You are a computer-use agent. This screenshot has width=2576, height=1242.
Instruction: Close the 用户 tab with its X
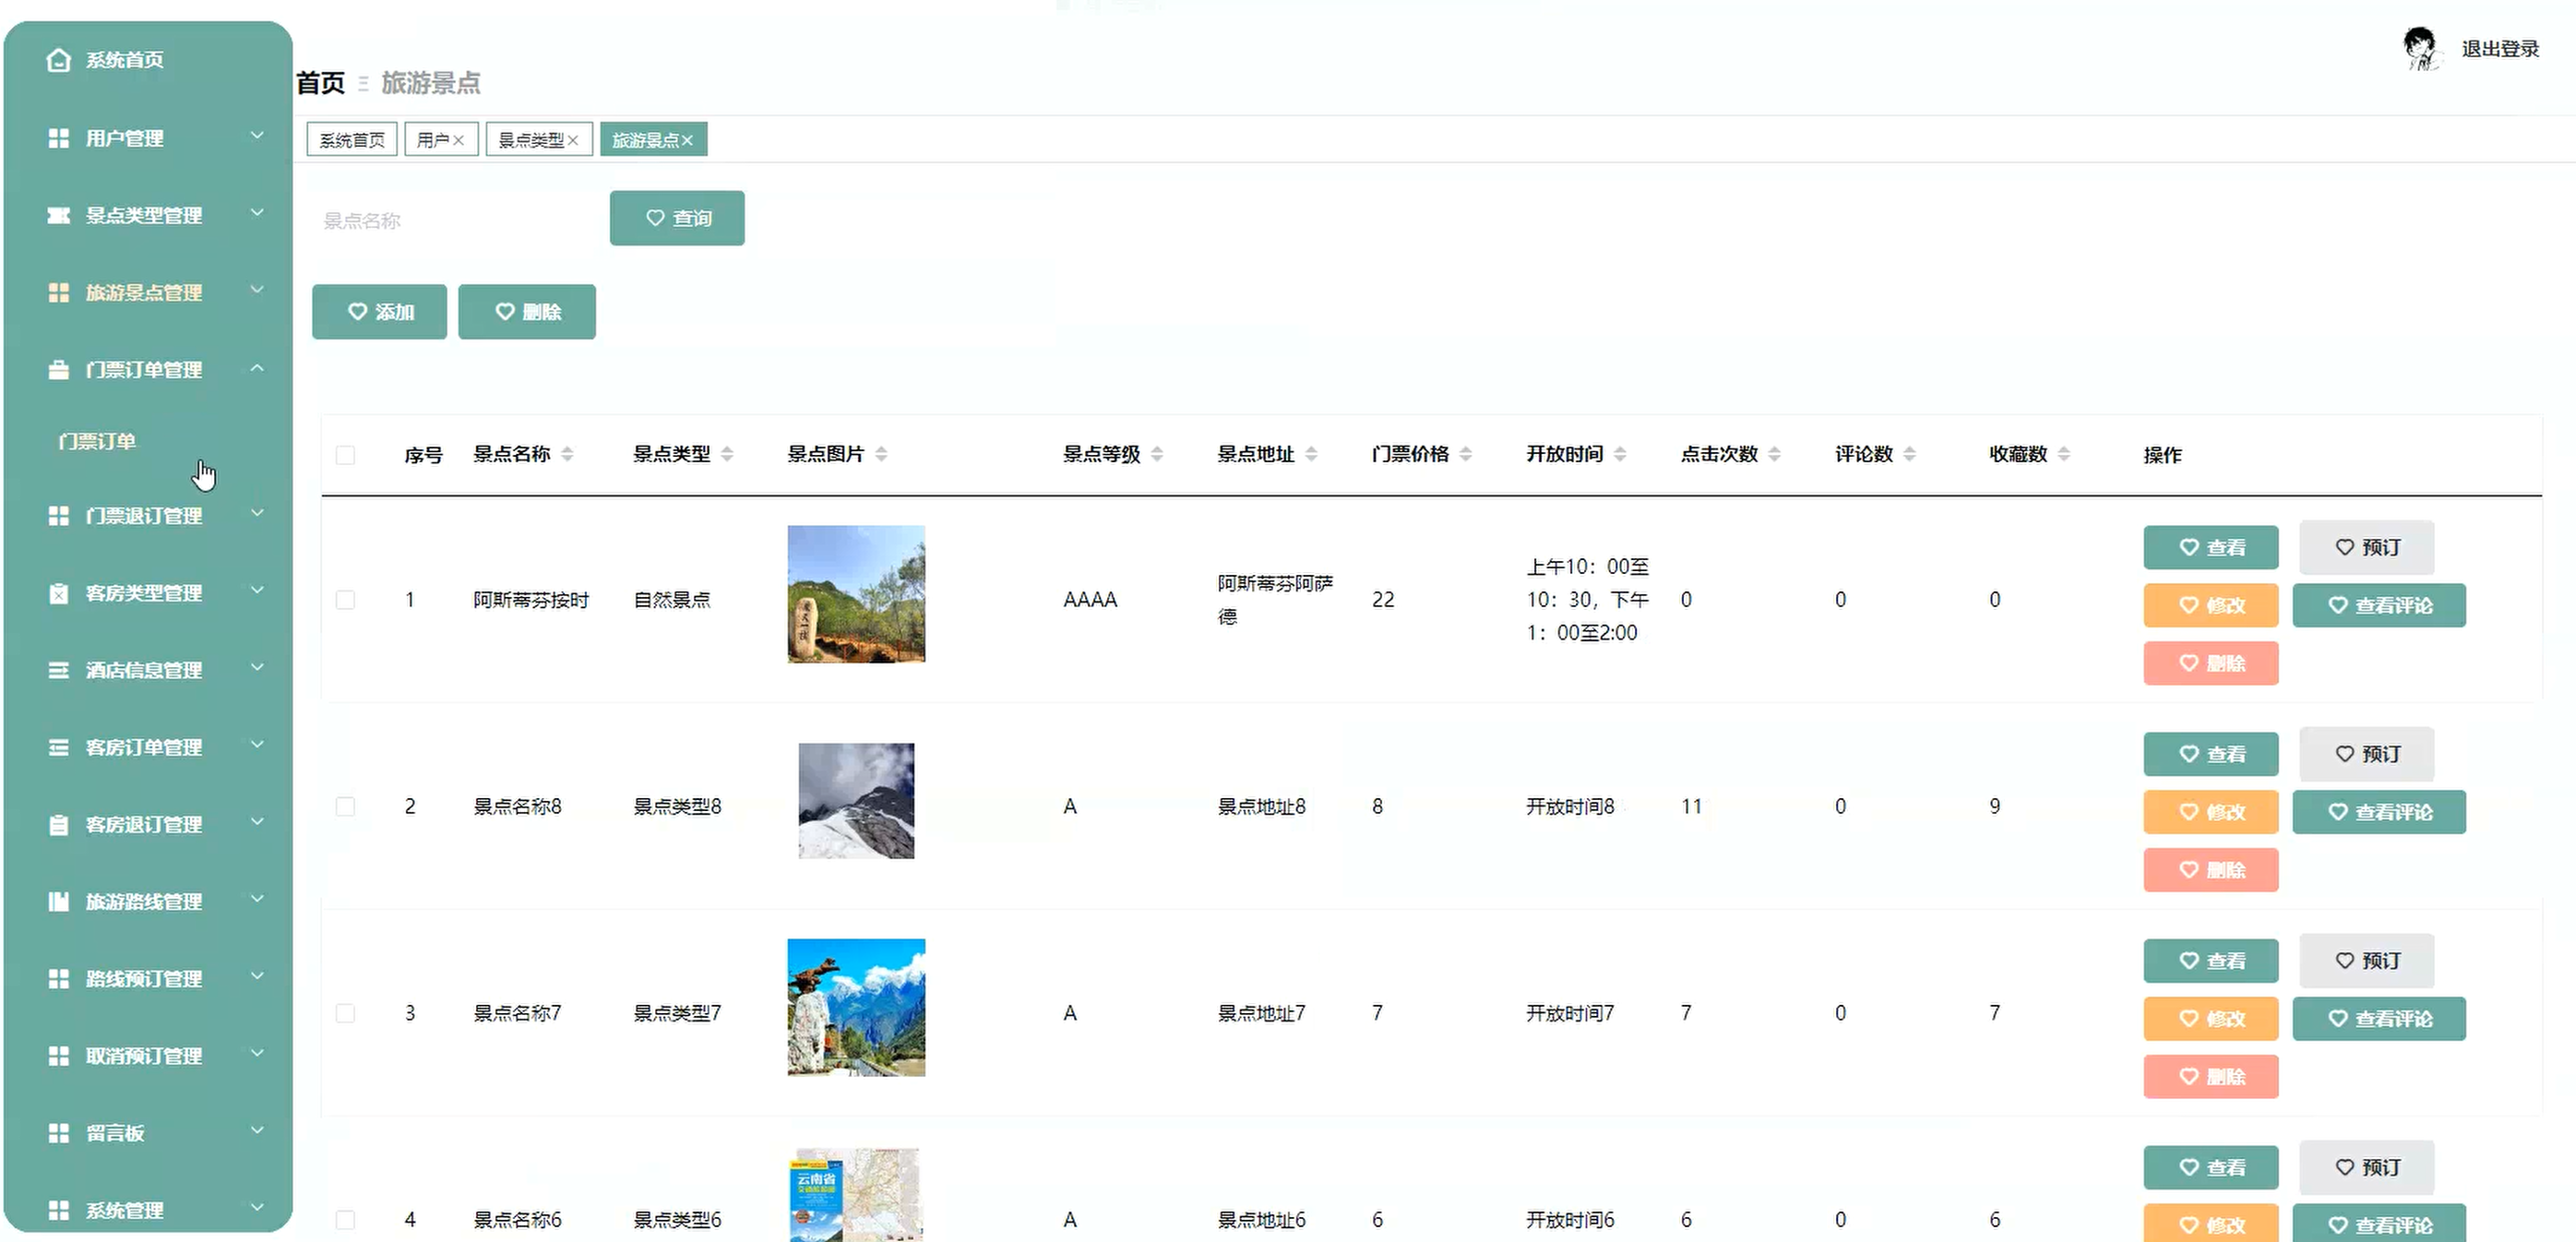click(x=458, y=140)
